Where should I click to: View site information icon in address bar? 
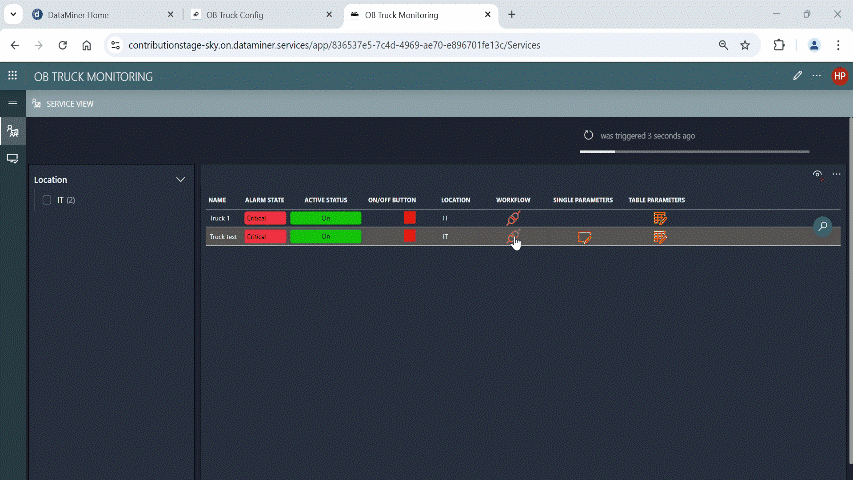(115, 45)
